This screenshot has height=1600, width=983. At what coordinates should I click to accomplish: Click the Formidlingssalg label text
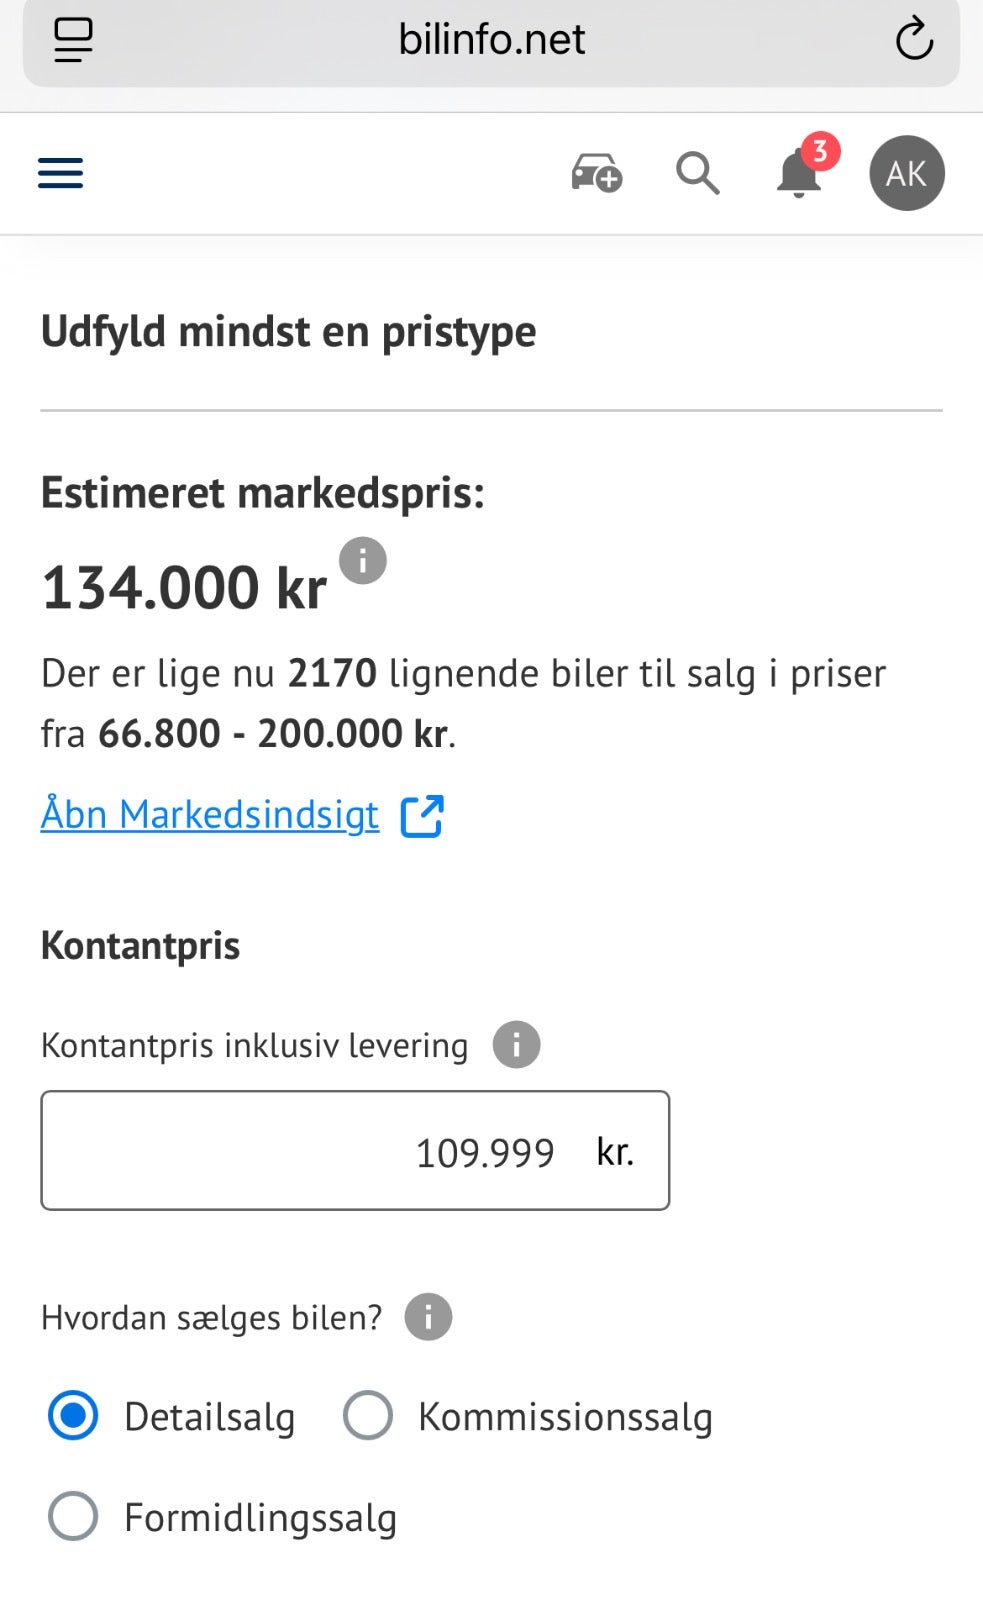point(260,1518)
